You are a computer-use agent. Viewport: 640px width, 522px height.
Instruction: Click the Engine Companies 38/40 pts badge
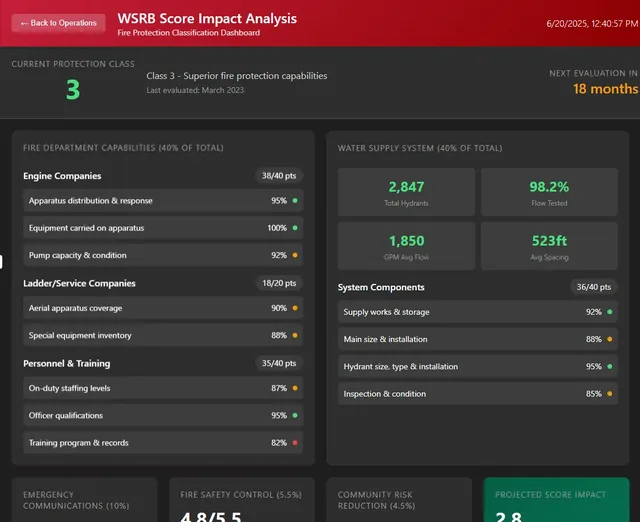(279, 175)
